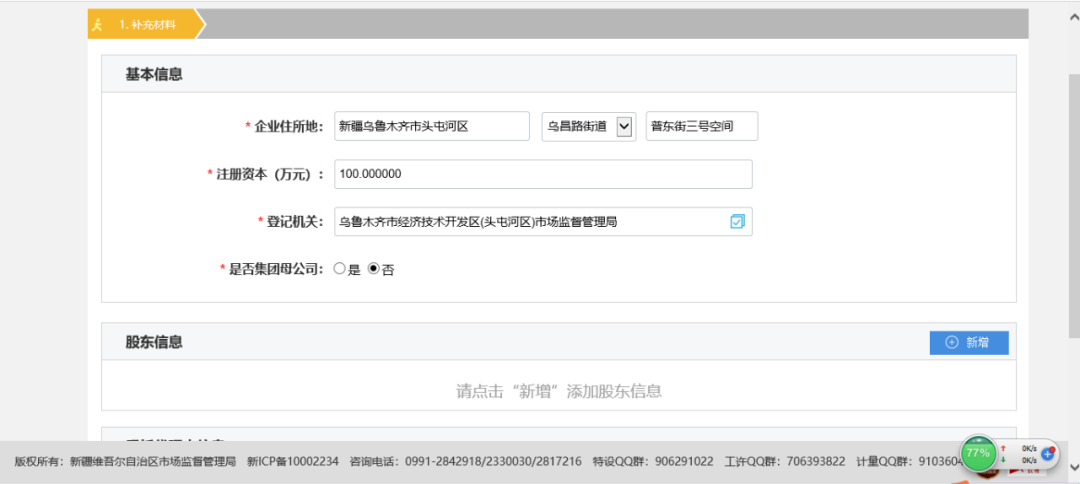Click the 新疆乌鲁木齐市头屯河区 address field
This screenshot has width=1080, height=484.
click(431, 126)
